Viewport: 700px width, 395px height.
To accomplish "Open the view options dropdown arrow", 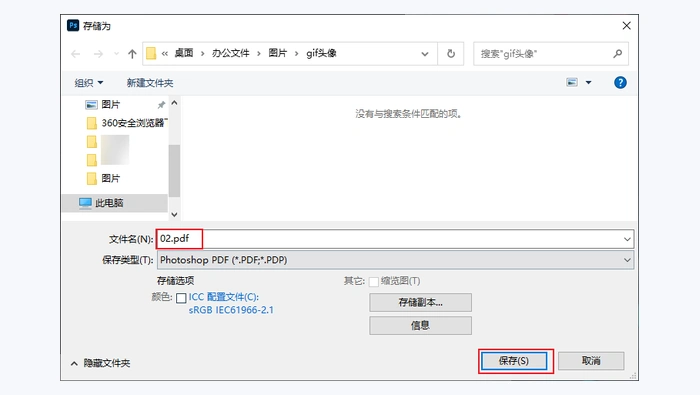I will point(588,83).
